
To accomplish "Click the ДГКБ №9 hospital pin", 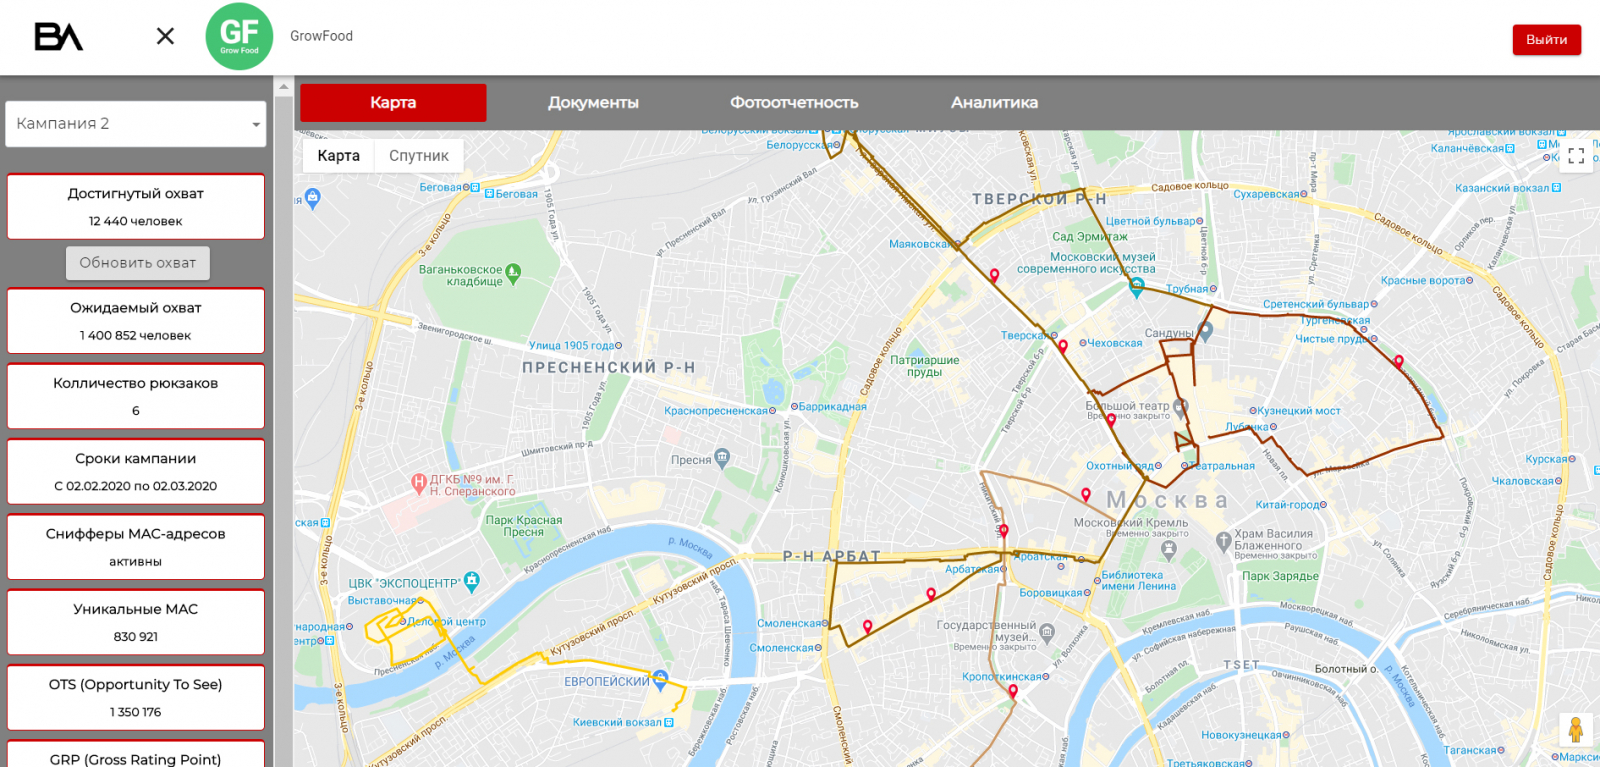I will 419,482.
